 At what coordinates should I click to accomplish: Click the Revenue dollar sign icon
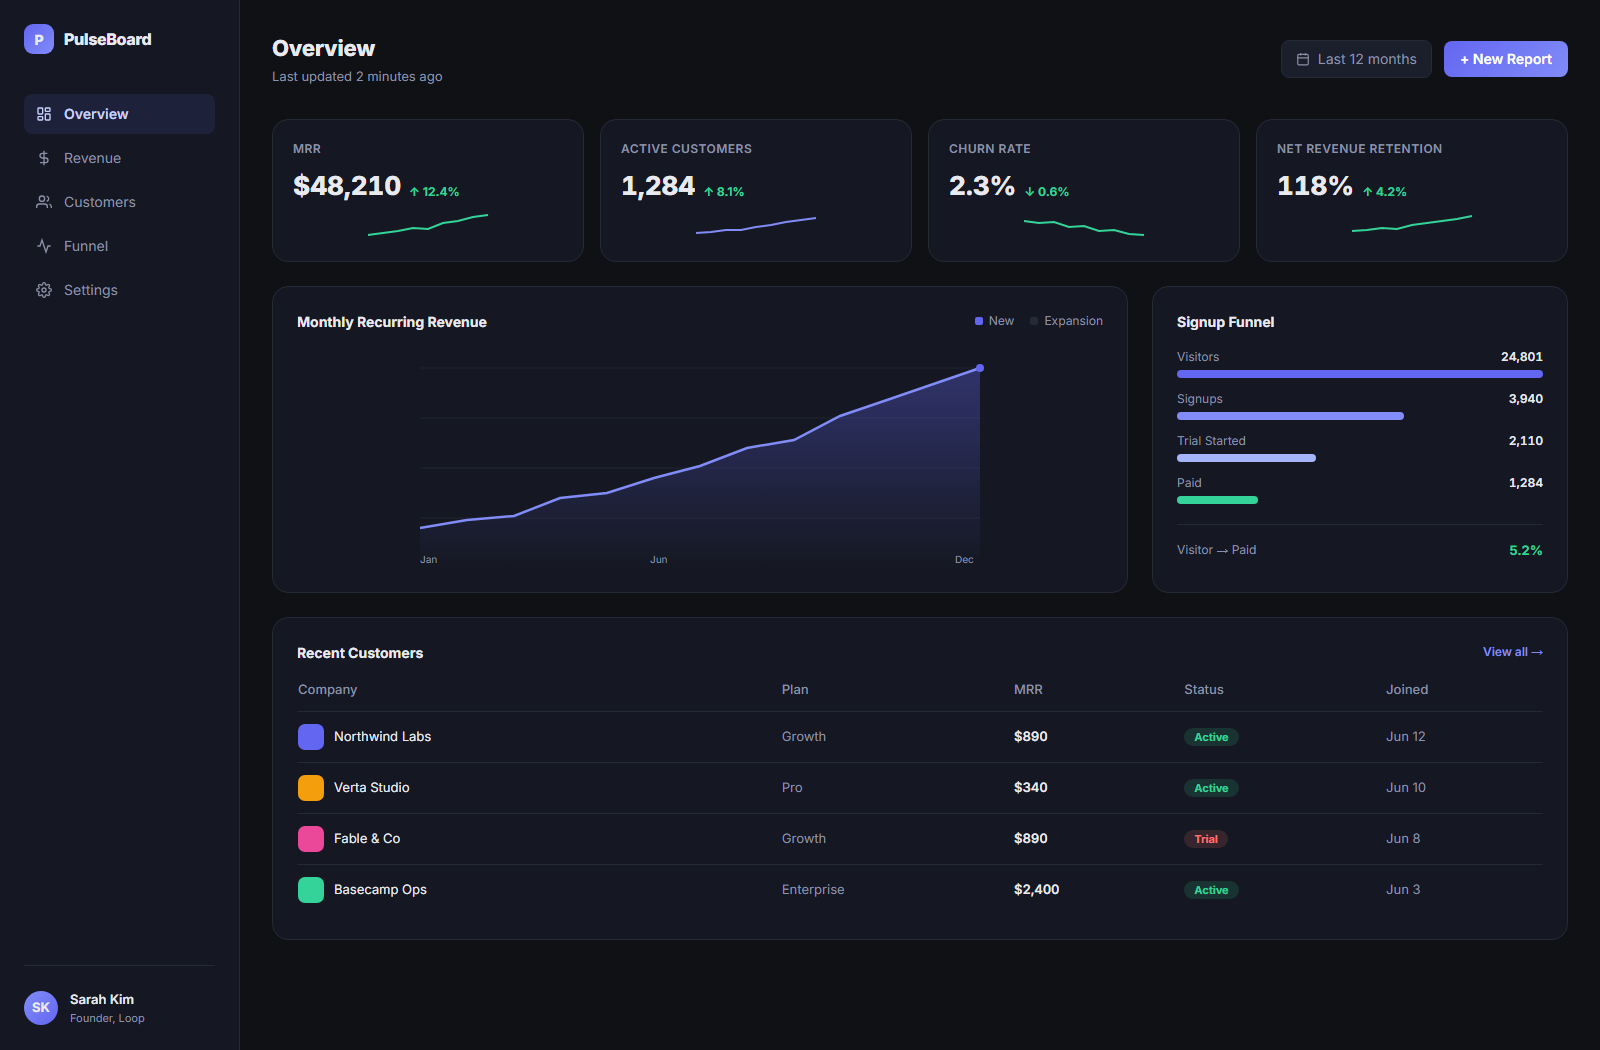click(x=44, y=158)
